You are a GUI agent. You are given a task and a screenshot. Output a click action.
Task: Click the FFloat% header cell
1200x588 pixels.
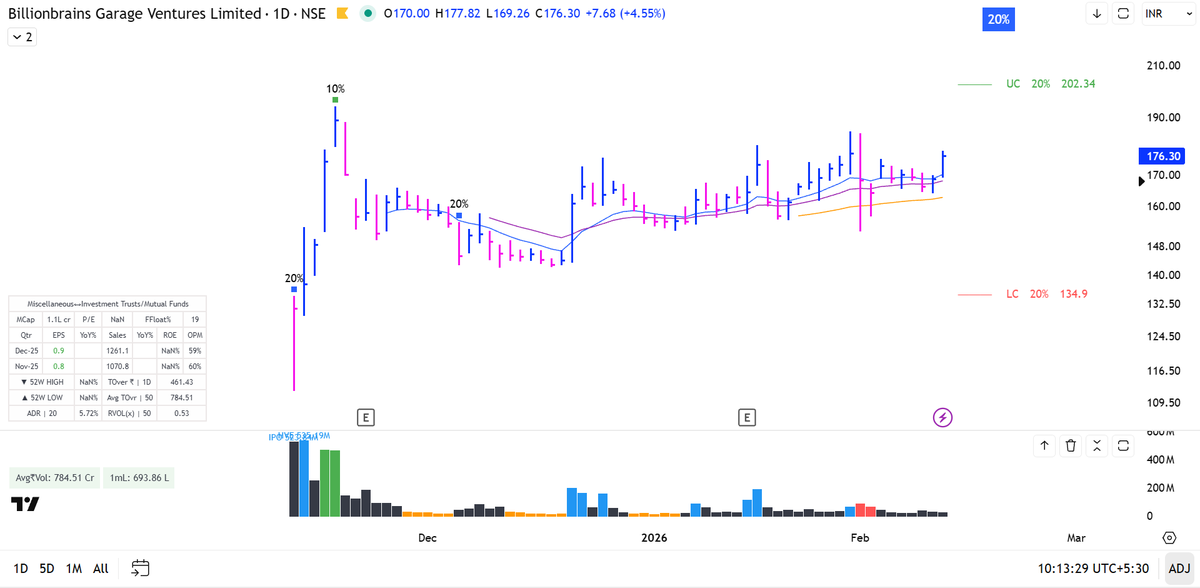(160, 320)
